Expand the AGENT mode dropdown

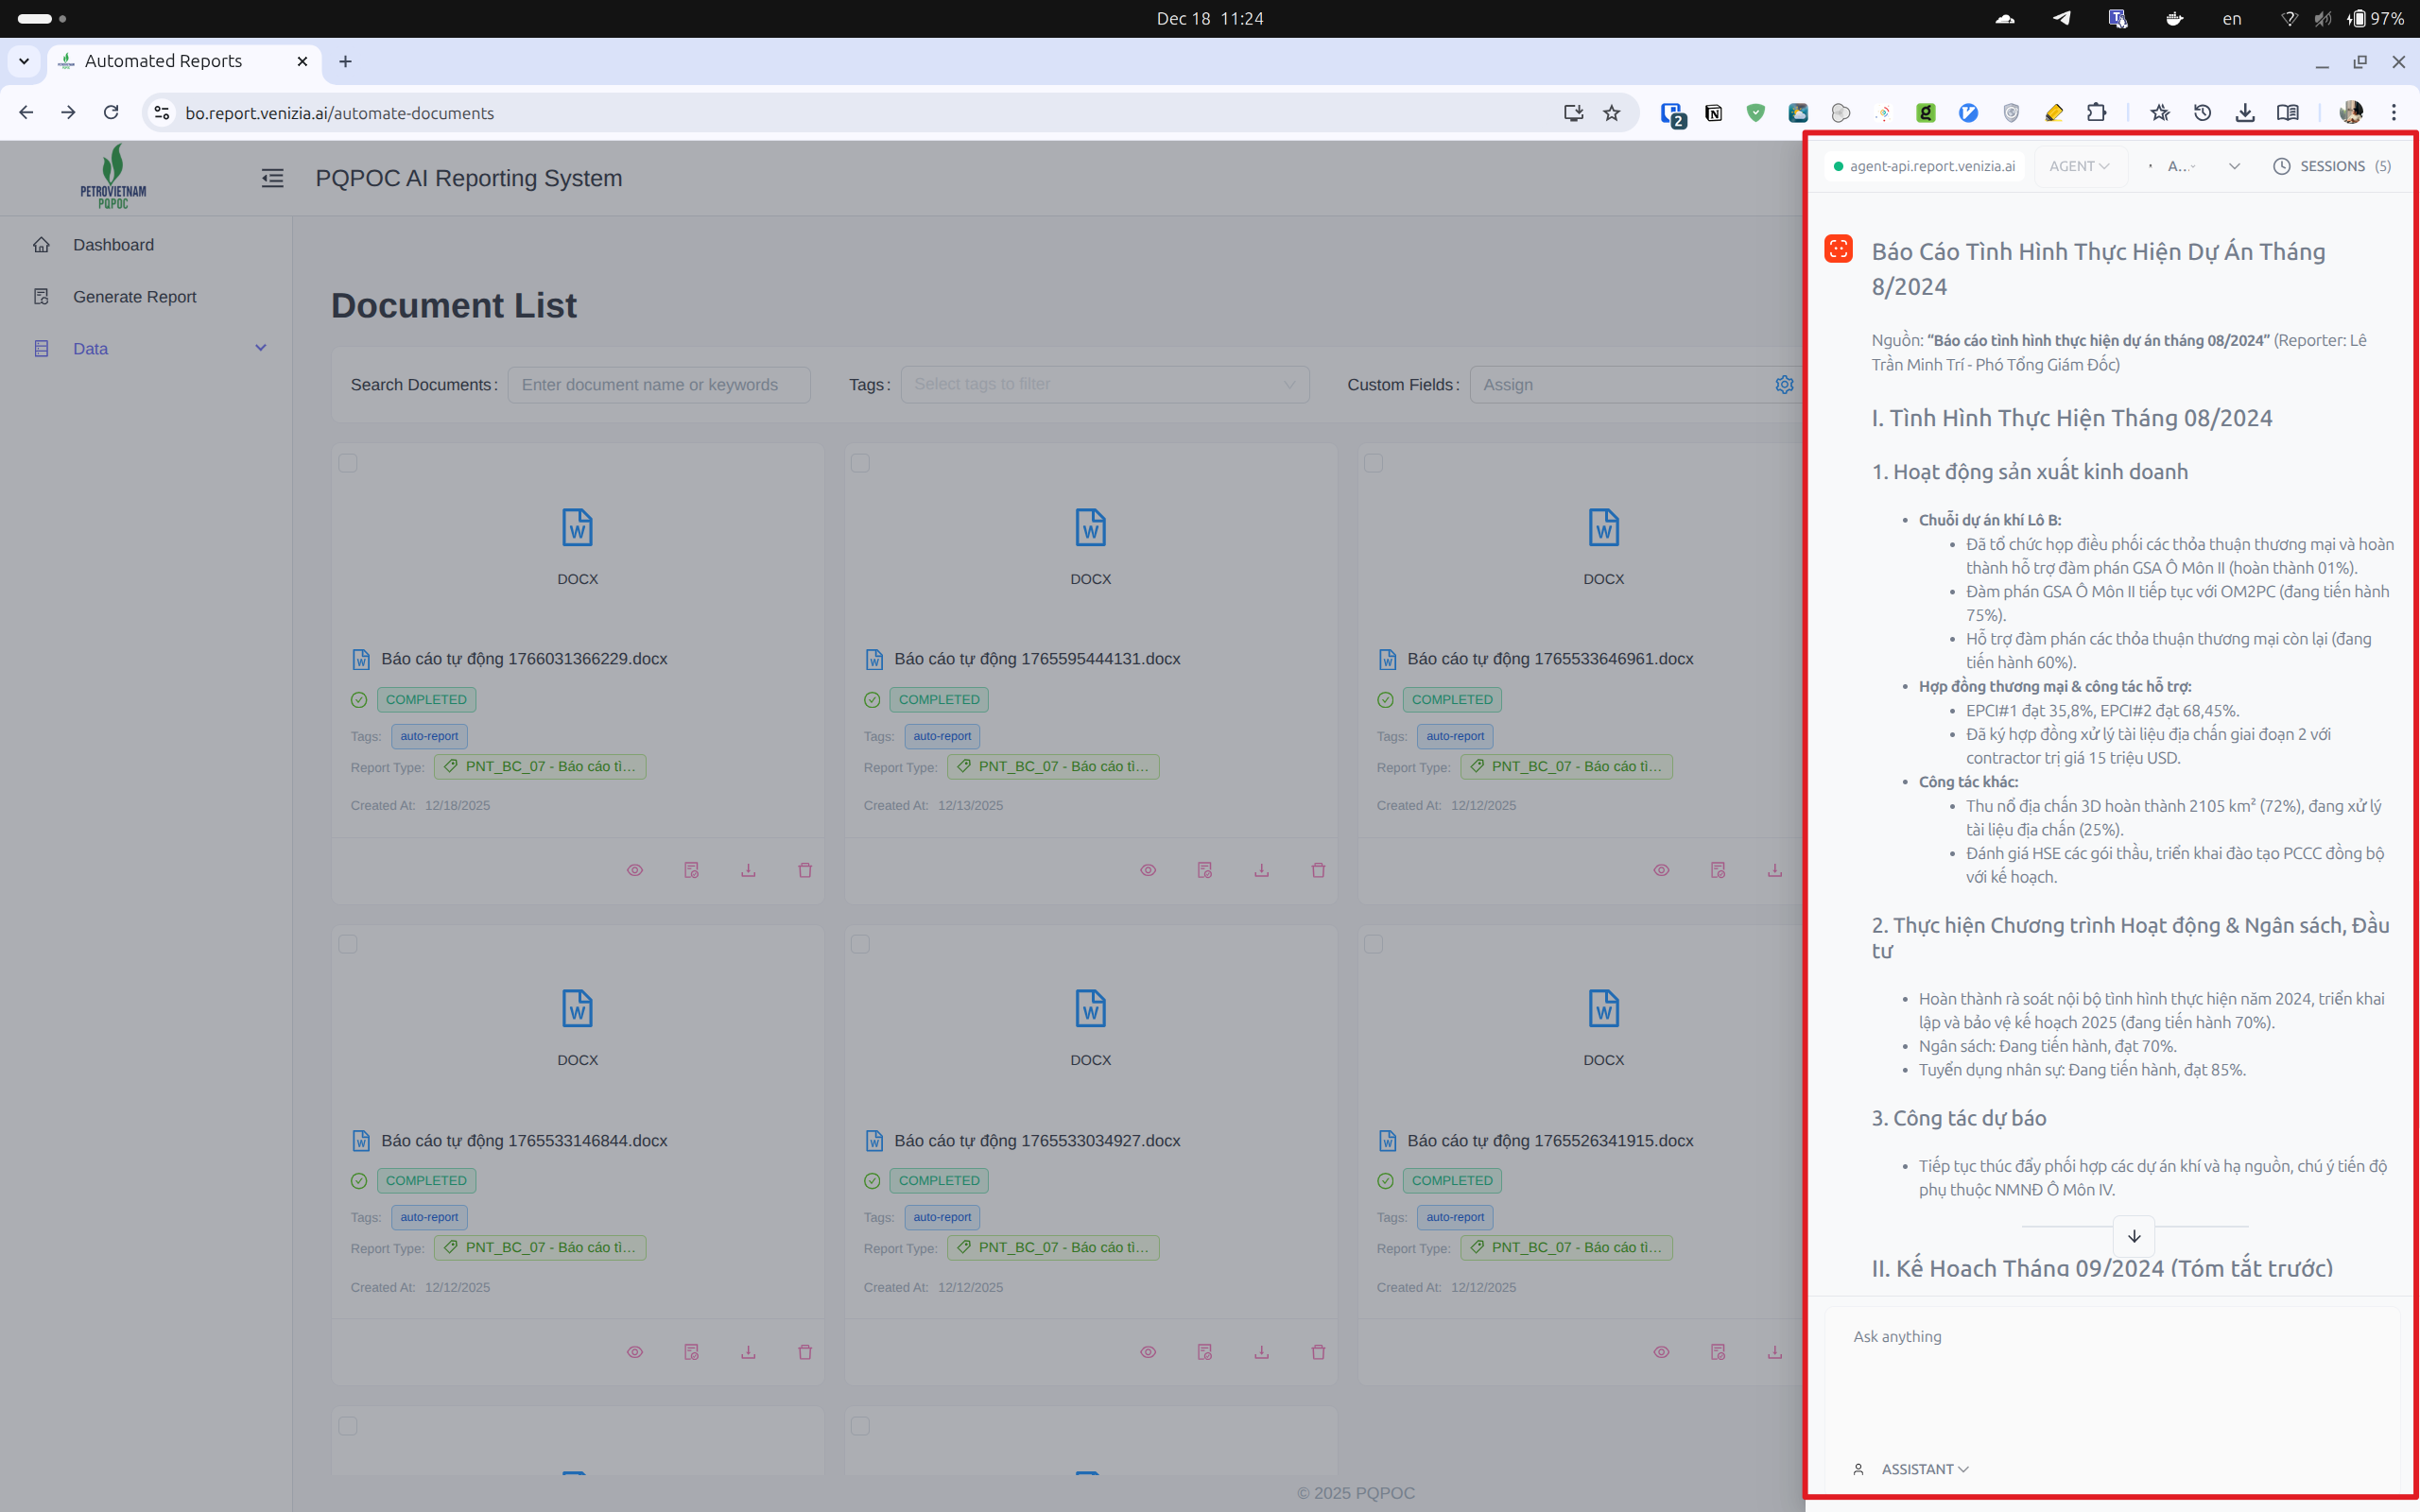tap(2079, 166)
